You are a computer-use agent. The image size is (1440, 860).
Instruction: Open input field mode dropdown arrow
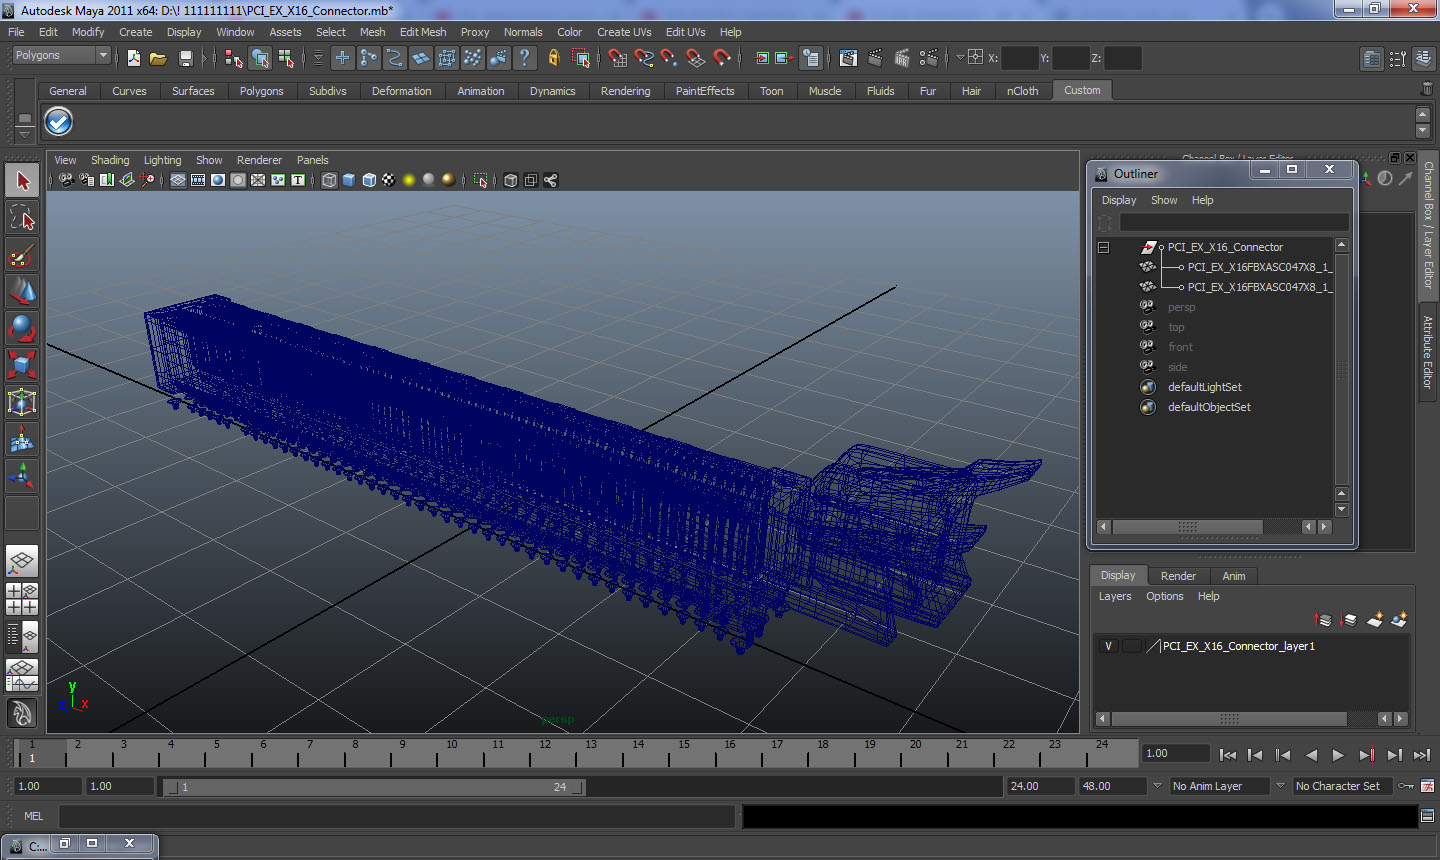[x=960, y=58]
